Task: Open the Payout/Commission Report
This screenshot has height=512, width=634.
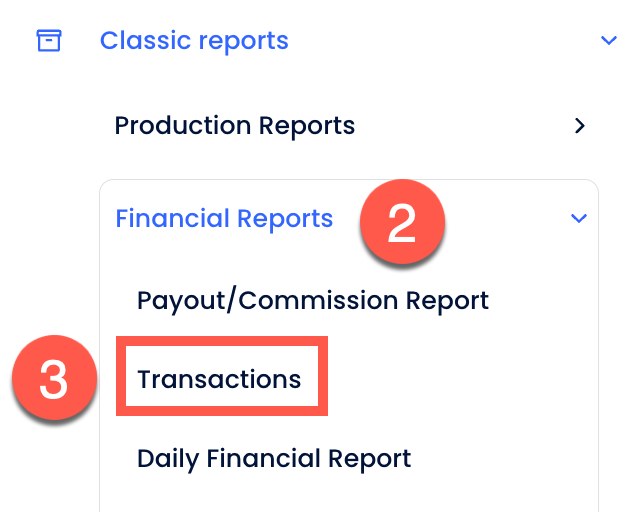Action: [x=312, y=300]
